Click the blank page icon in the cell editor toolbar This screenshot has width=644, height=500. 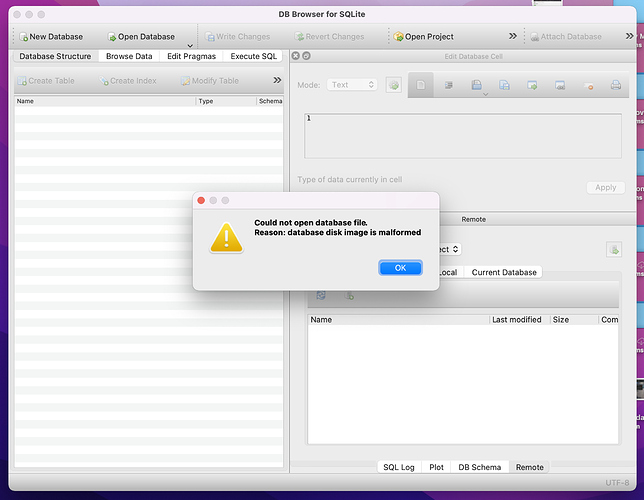pos(421,85)
